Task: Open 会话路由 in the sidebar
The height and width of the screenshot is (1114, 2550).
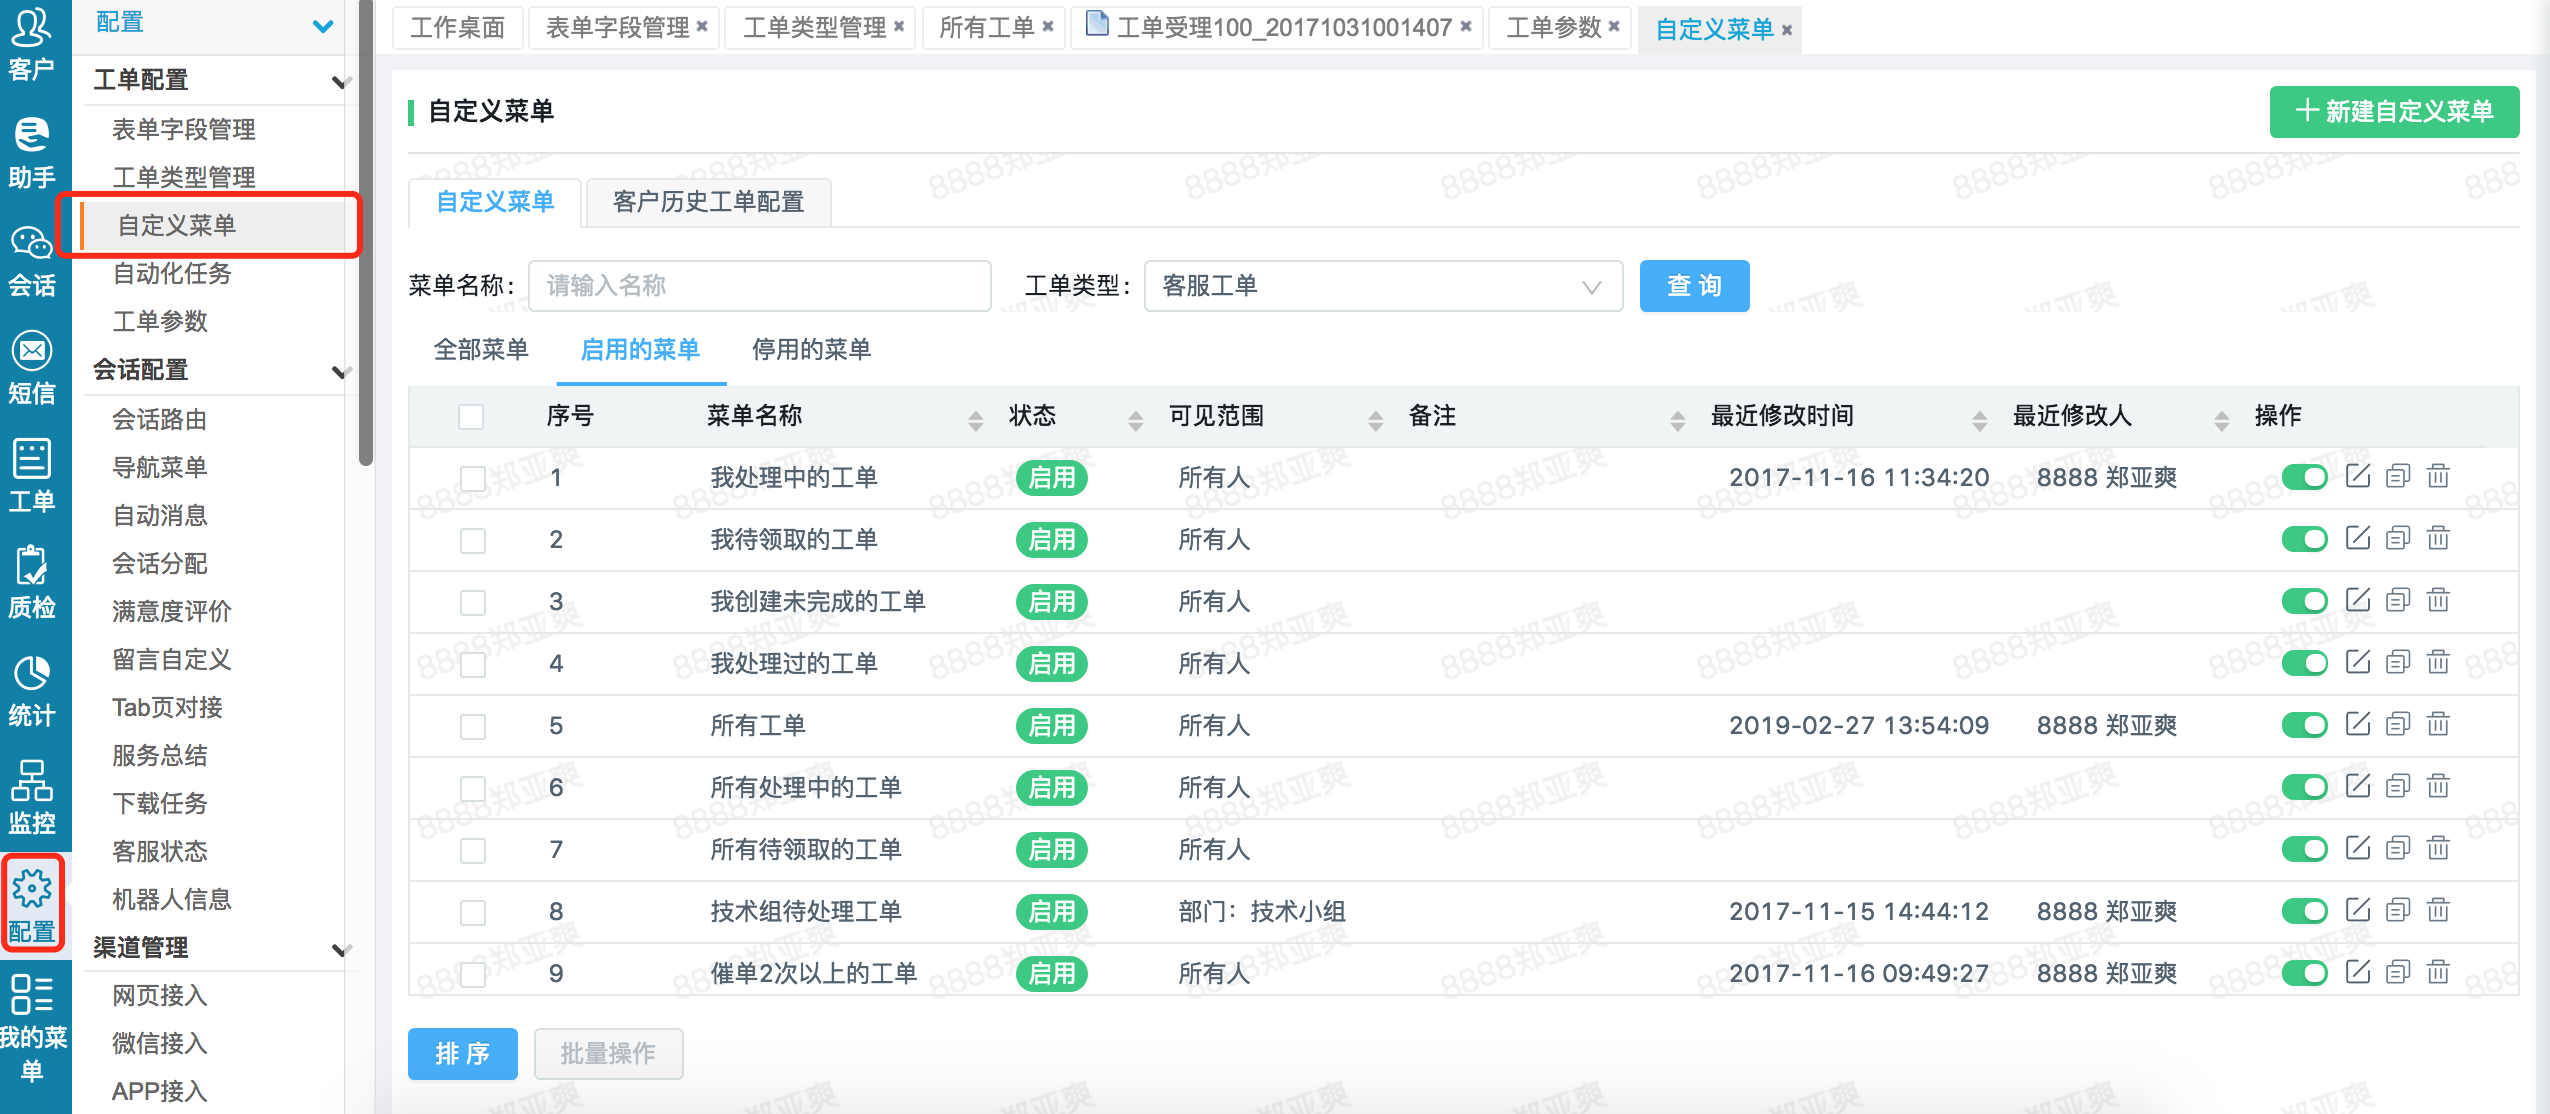Action: 160,419
